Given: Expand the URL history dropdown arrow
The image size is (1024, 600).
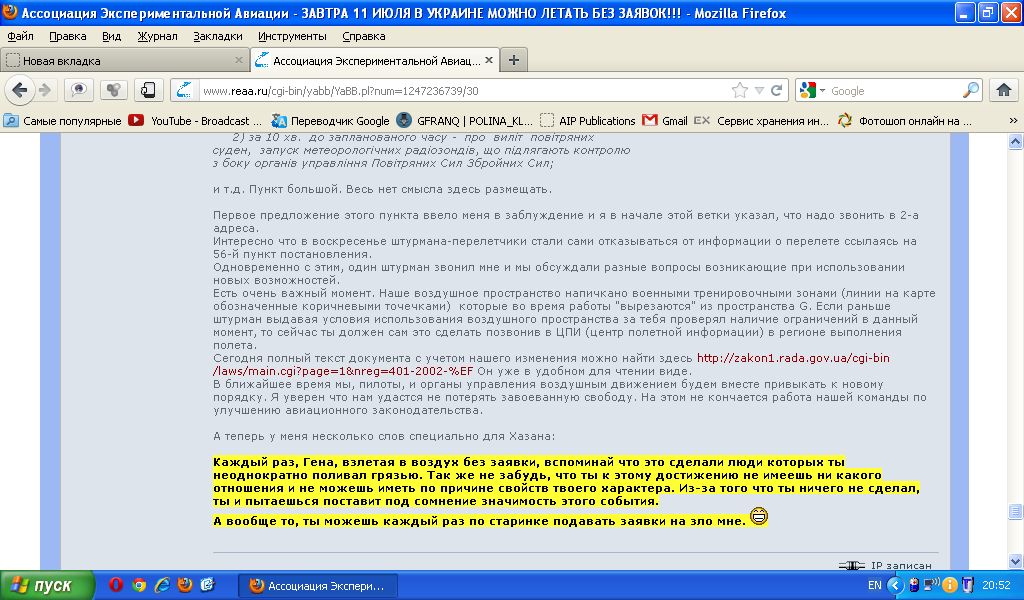Looking at the screenshot, I should click(x=759, y=91).
